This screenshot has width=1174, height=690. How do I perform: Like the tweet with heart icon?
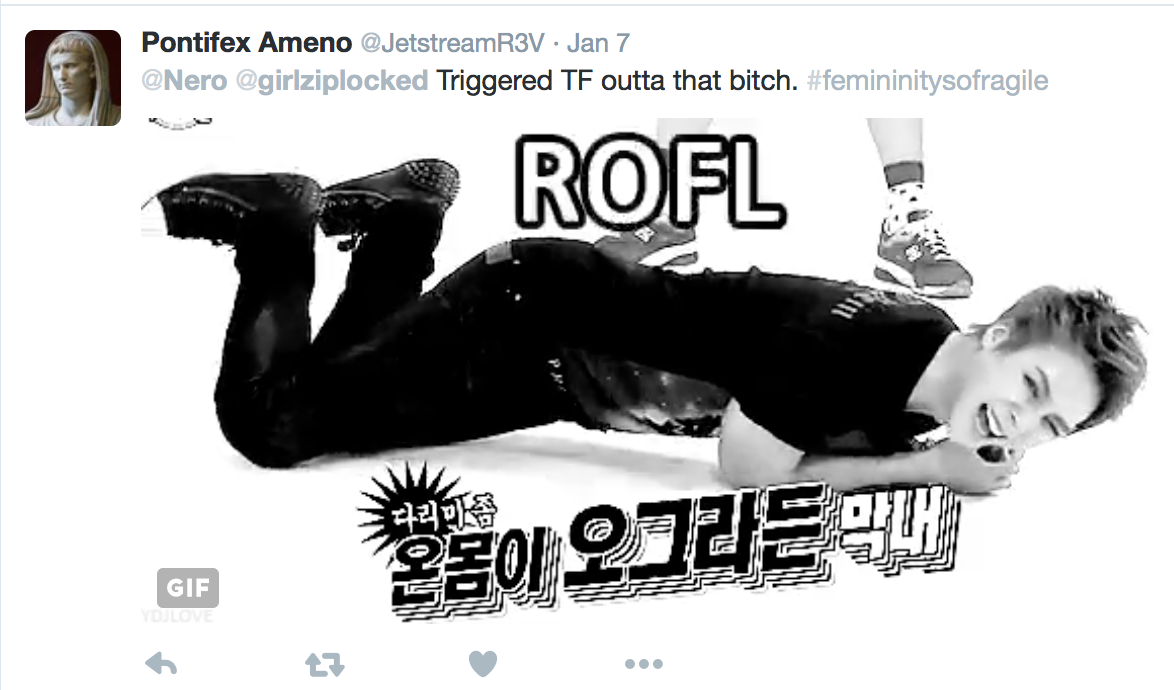coord(483,663)
